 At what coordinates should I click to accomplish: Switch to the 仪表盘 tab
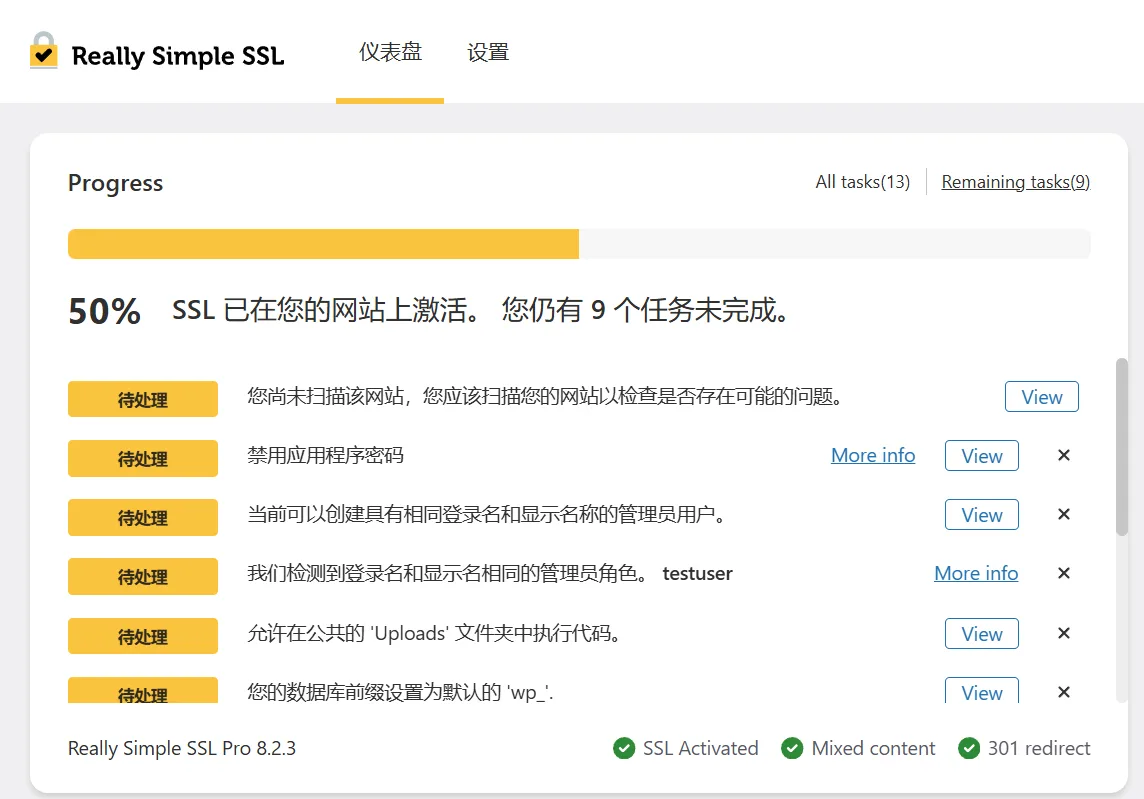click(x=390, y=52)
